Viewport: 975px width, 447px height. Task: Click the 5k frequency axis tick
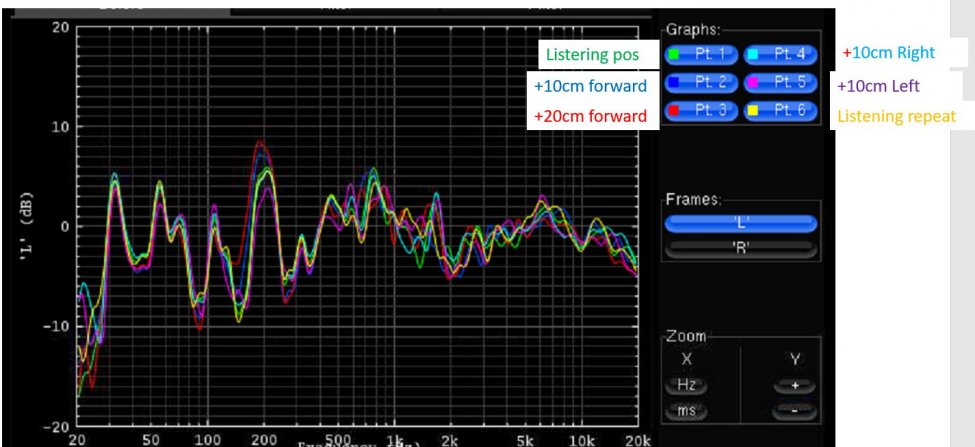[x=525, y=440]
